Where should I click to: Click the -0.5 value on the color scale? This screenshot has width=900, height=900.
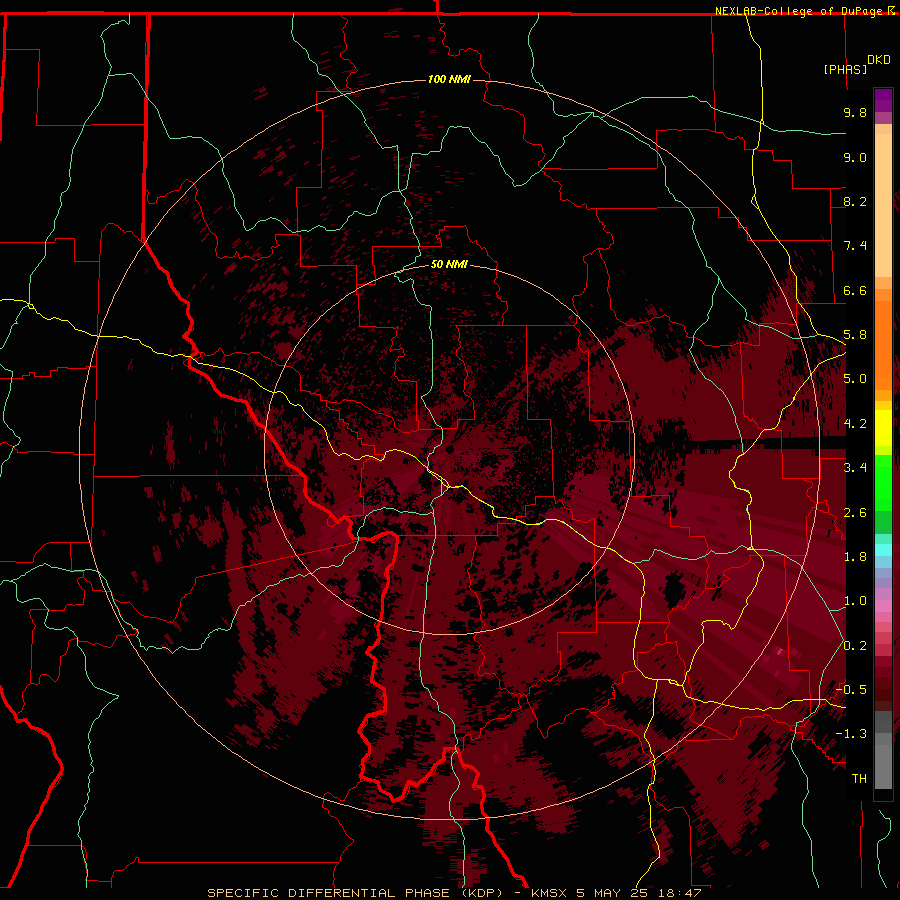851,690
